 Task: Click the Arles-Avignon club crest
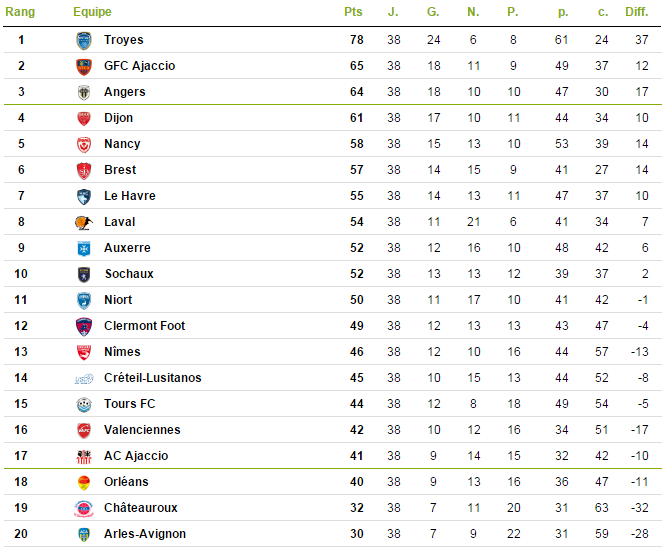(84, 535)
